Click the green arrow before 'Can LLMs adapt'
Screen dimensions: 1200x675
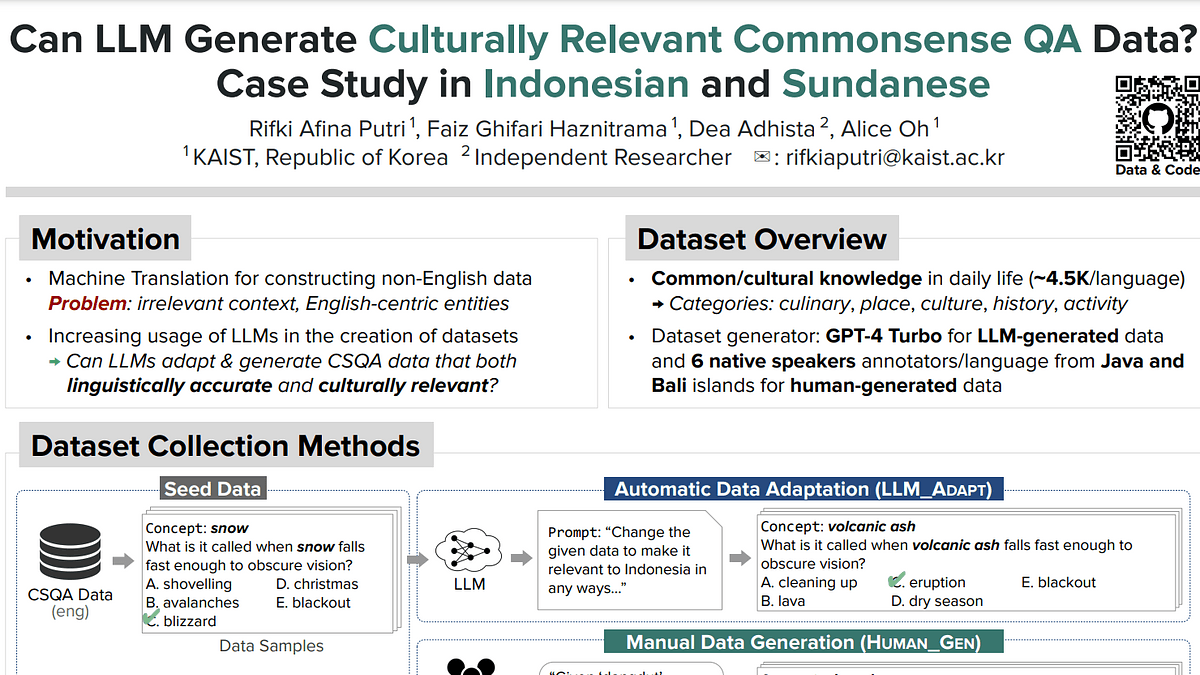[x=55, y=362]
